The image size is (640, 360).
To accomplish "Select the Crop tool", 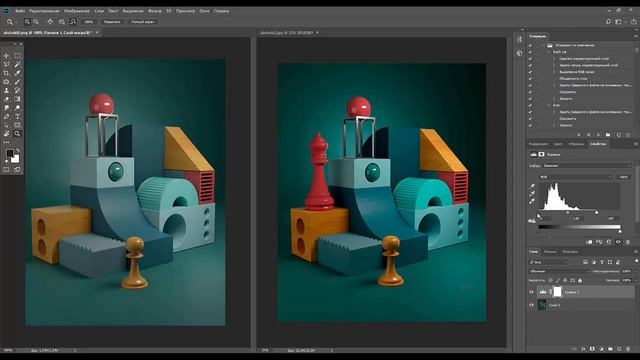I will coord(7,73).
